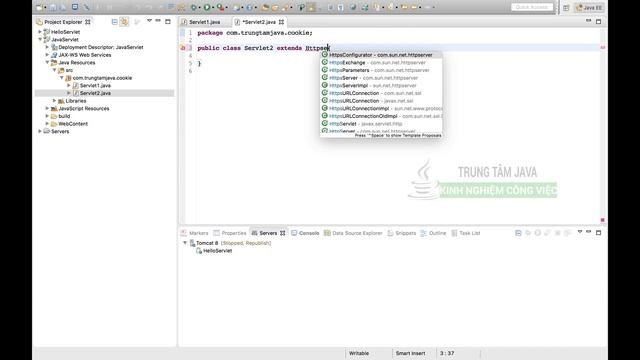Minimize the Project Explorer view
Image resolution: width=640 pixels, height=360 pixels.
158,21
